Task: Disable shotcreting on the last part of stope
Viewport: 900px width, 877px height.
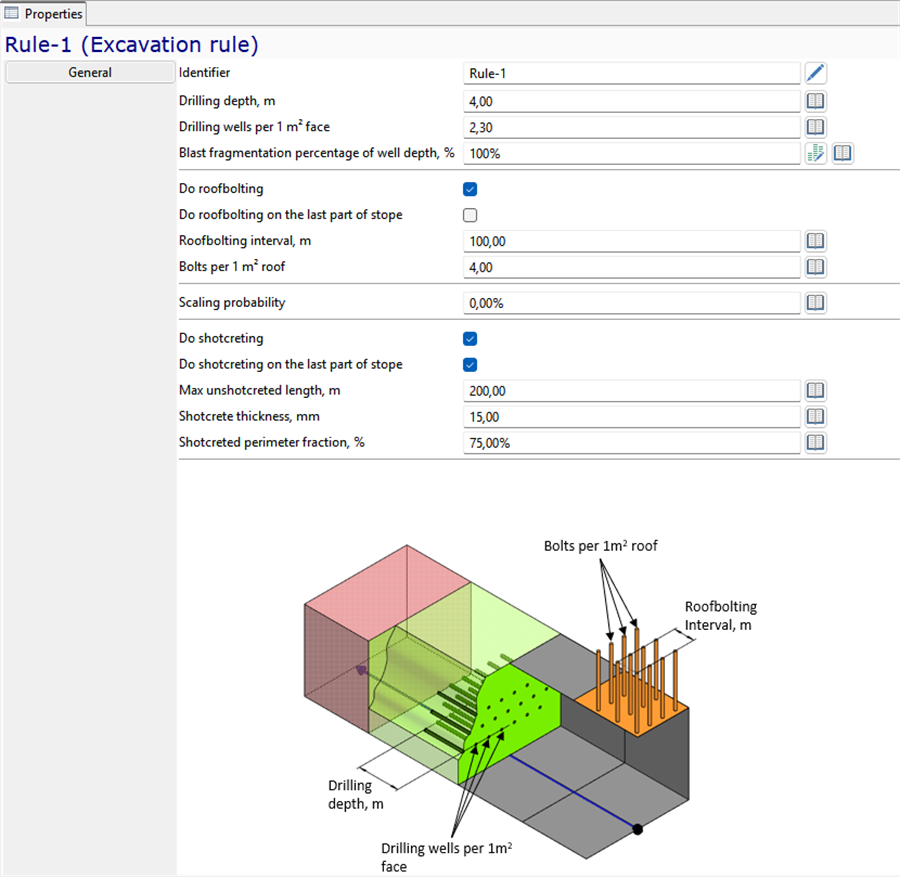Action: (470, 364)
